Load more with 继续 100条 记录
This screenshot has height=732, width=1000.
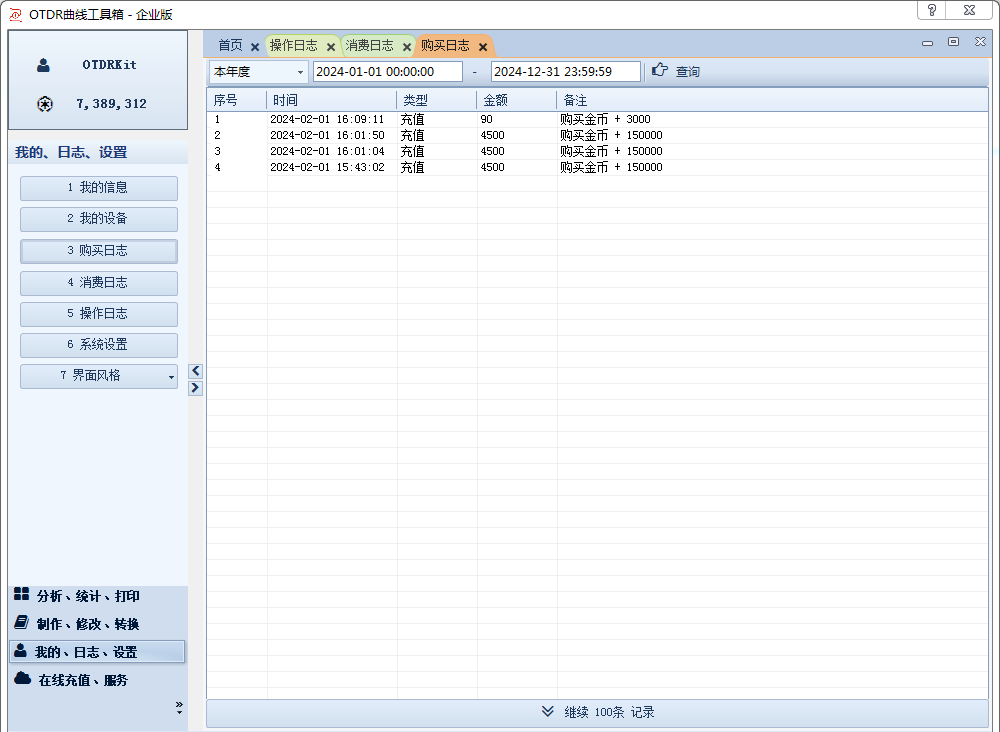[x=597, y=713]
